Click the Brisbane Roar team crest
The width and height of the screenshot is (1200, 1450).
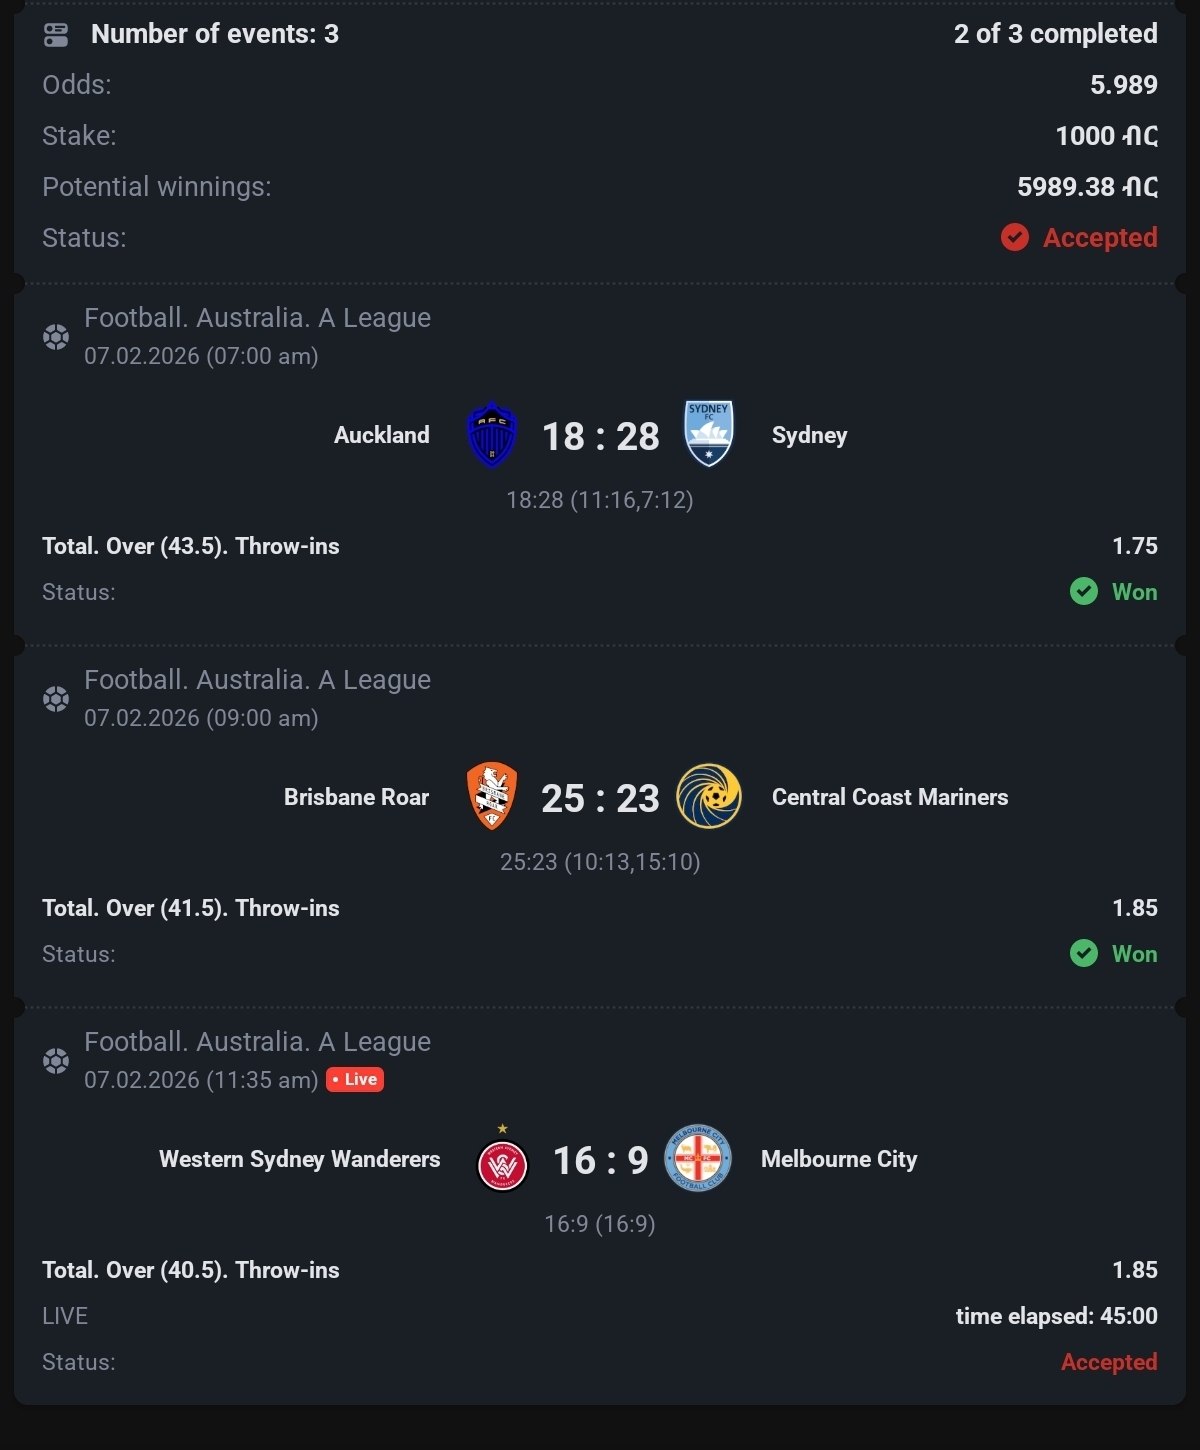click(492, 797)
